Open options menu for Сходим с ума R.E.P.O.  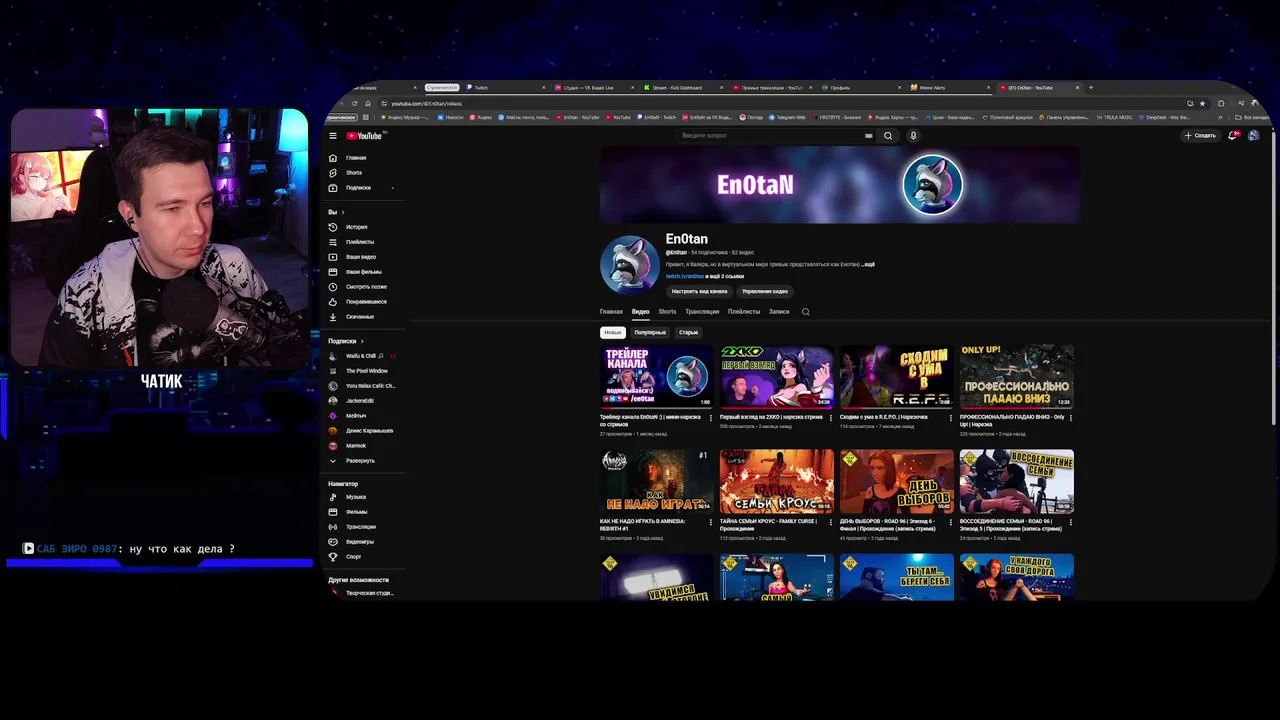click(x=951, y=418)
